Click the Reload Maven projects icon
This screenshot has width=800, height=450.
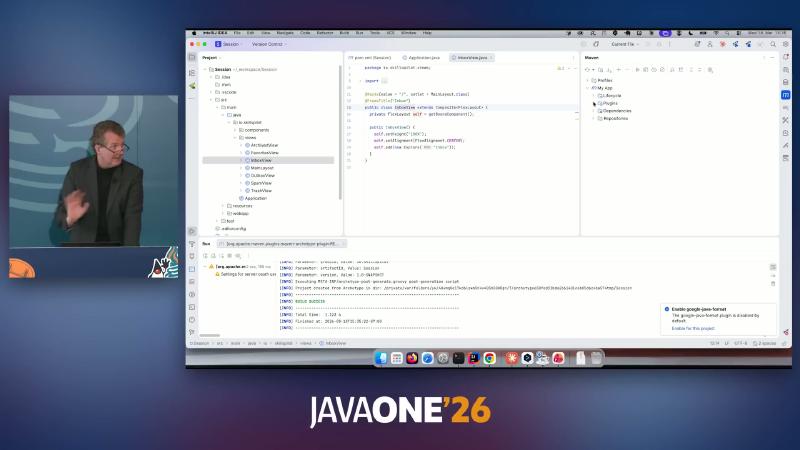pyautogui.click(x=588, y=70)
